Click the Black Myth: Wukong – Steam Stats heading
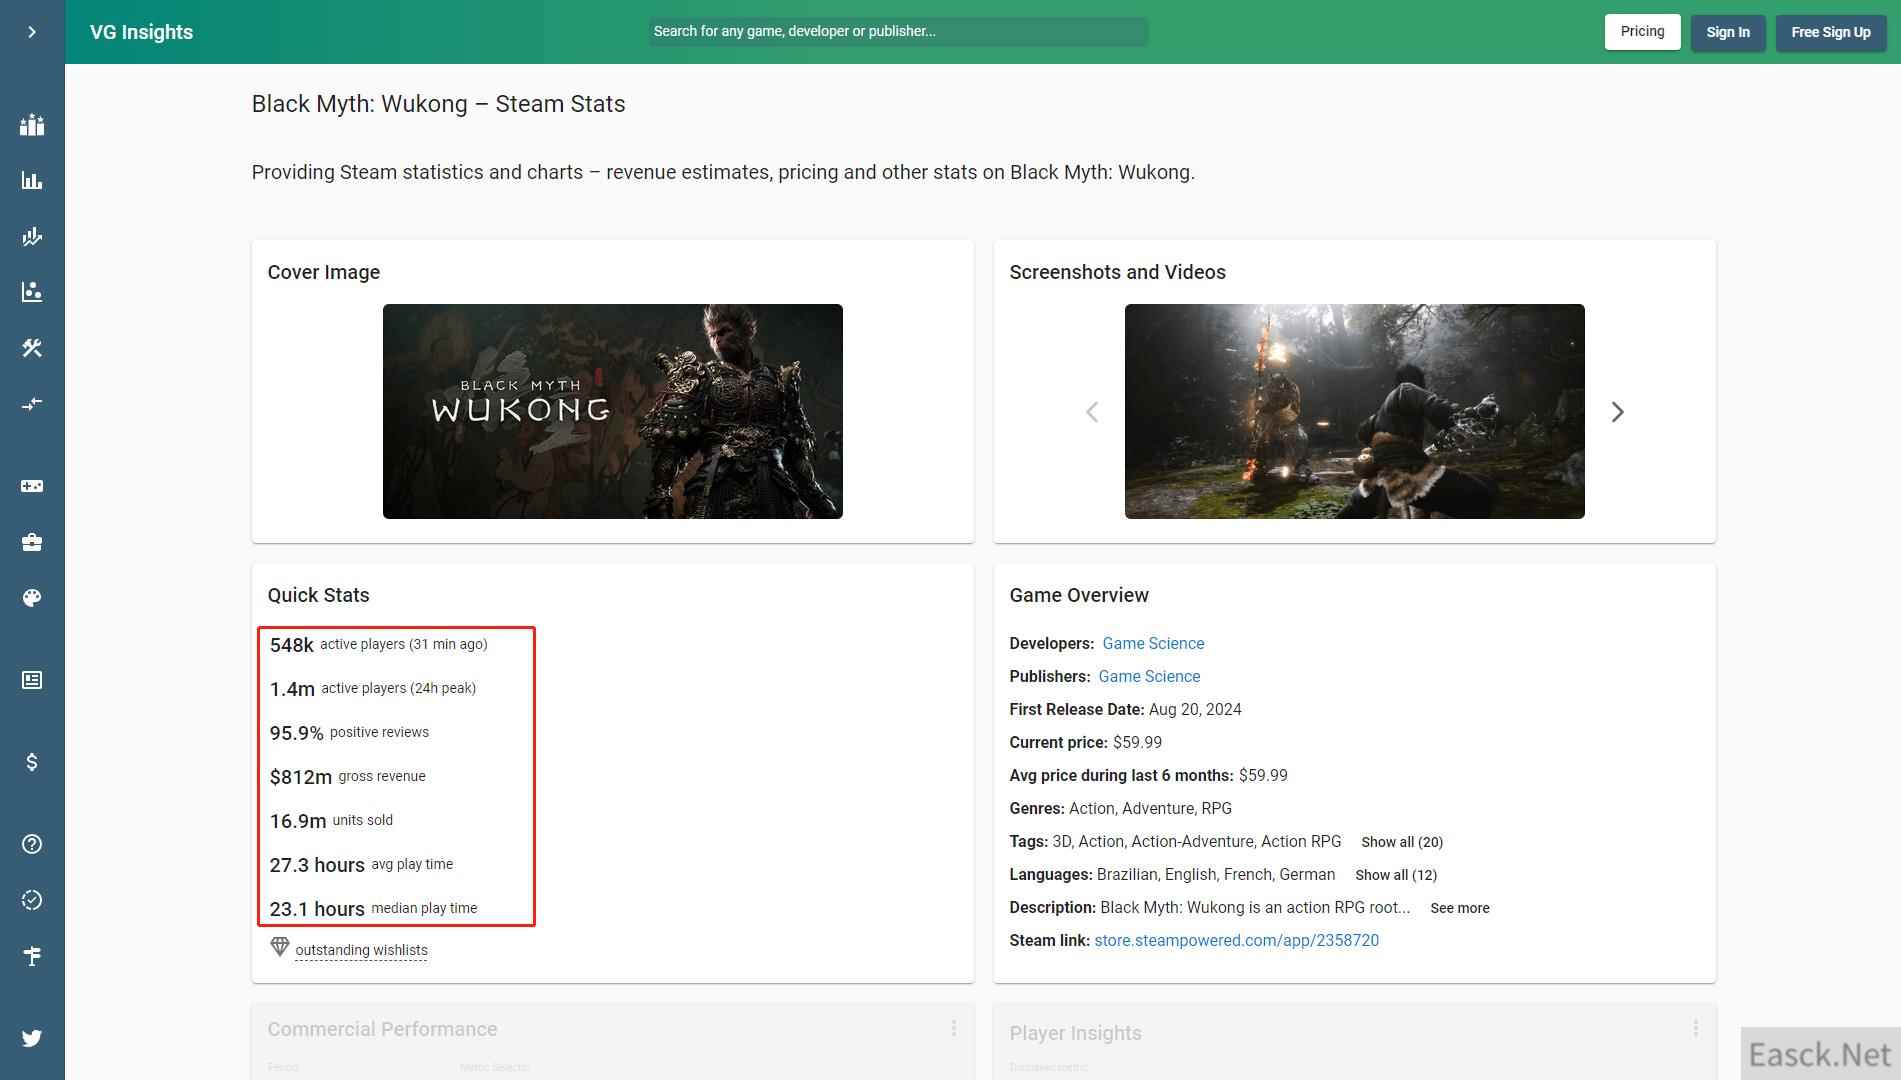The height and width of the screenshot is (1080, 1901). point(438,104)
